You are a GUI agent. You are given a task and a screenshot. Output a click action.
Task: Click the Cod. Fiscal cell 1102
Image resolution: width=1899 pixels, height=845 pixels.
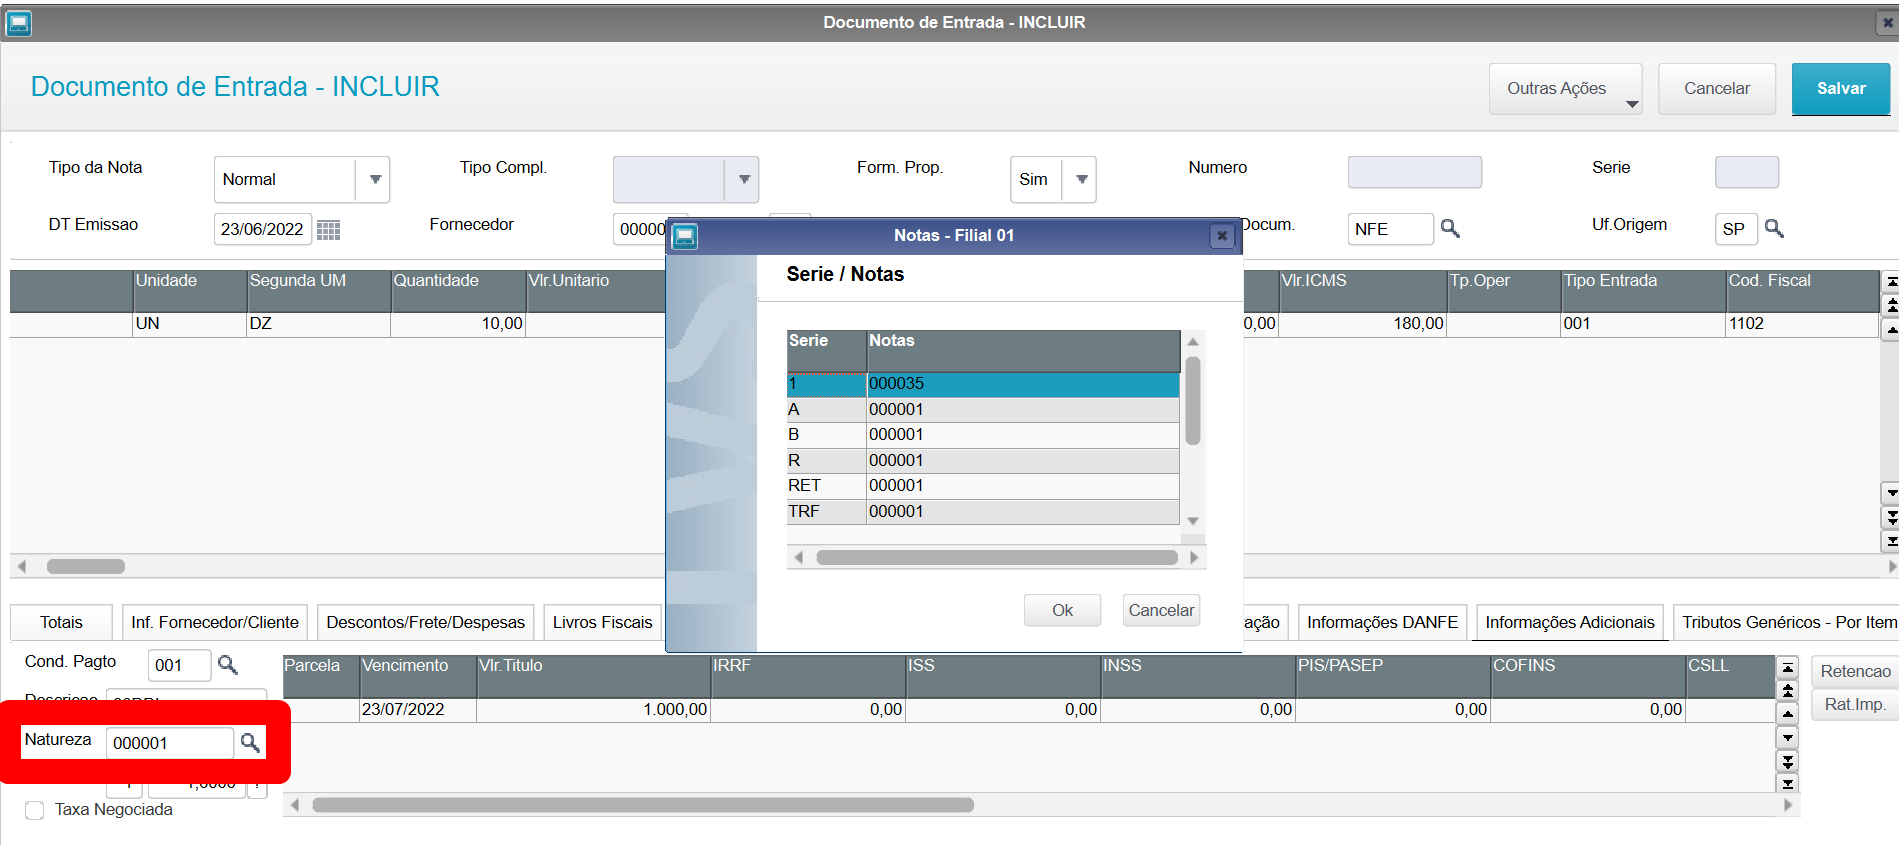tap(1802, 324)
